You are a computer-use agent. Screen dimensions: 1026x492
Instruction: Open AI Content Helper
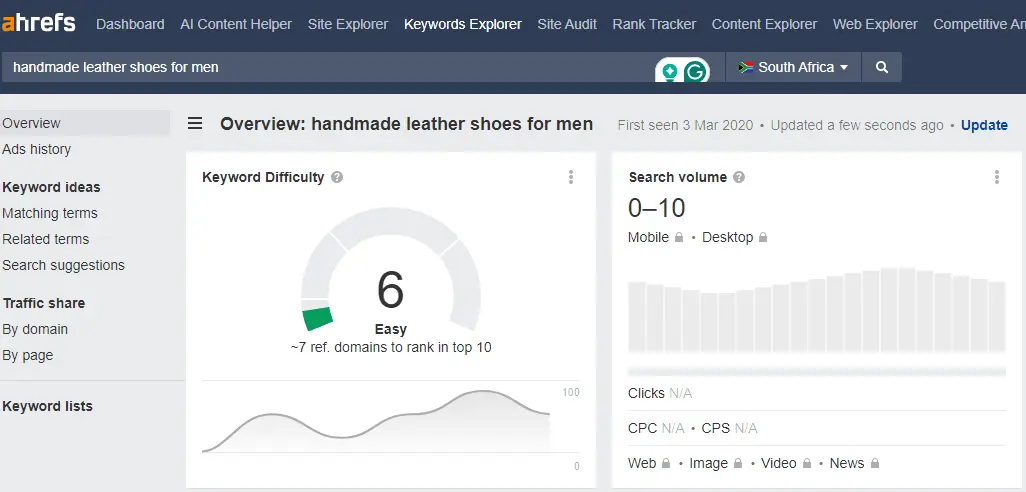pyautogui.click(x=236, y=24)
